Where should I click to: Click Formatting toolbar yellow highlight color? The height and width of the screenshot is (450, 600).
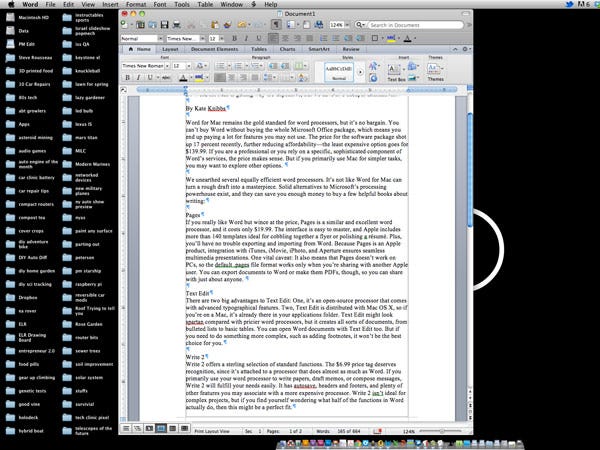391,38
